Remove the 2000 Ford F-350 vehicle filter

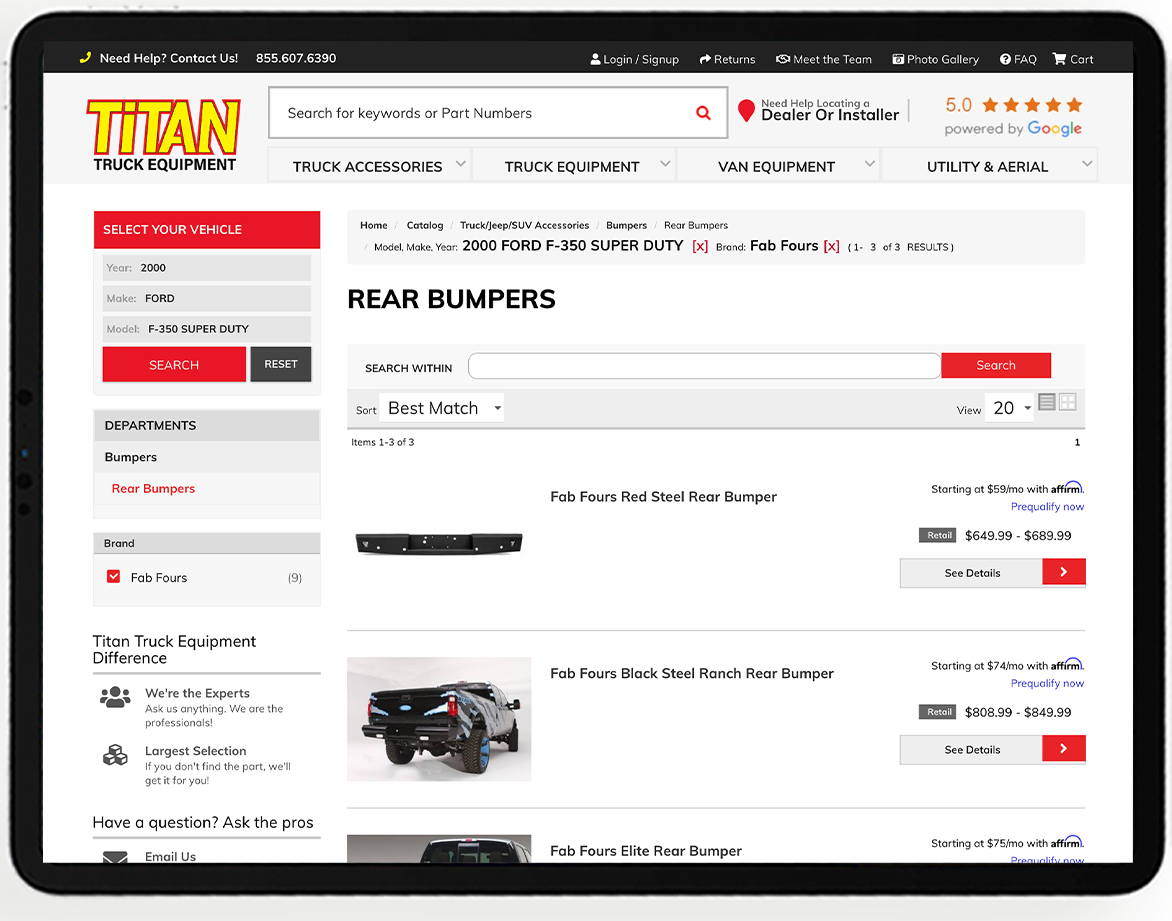(700, 246)
